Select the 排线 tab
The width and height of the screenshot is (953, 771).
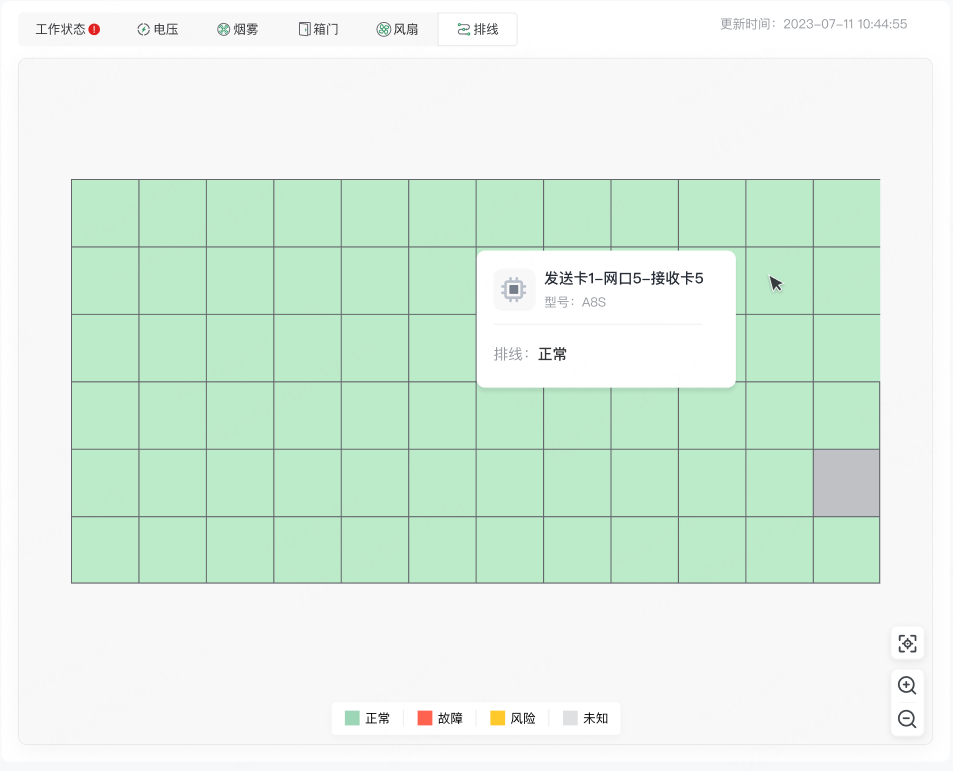tap(478, 29)
